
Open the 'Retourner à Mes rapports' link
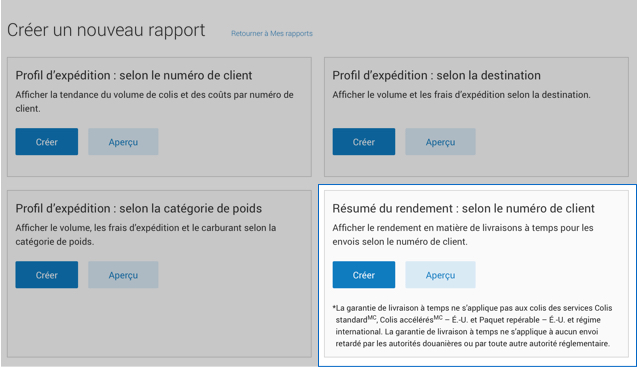(272, 33)
